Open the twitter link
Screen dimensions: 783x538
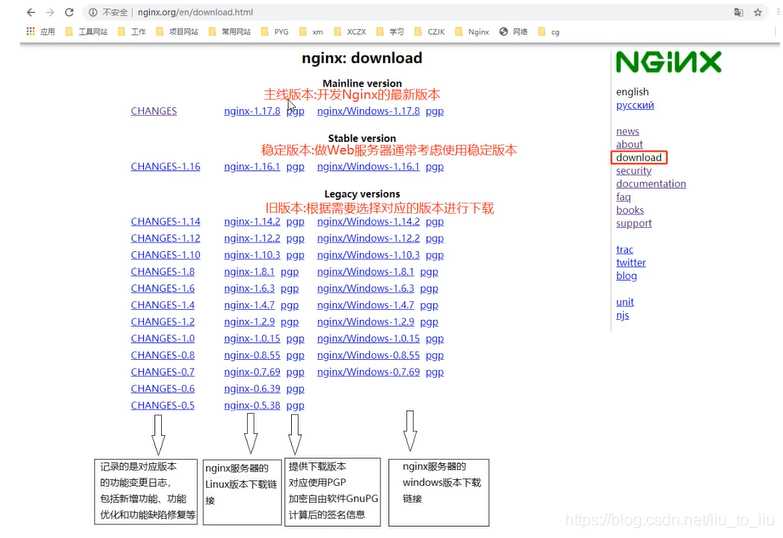pos(631,262)
